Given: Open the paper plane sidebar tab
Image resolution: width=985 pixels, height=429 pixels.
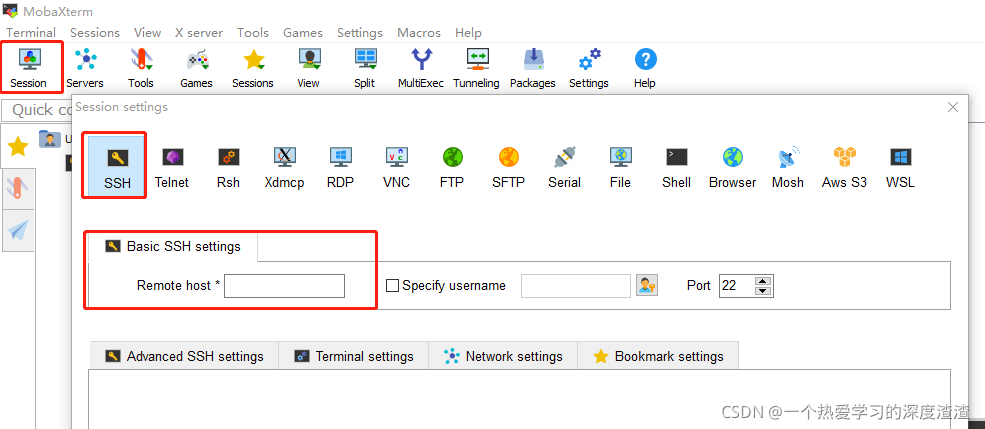Looking at the screenshot, I should [x=18, y=231].
